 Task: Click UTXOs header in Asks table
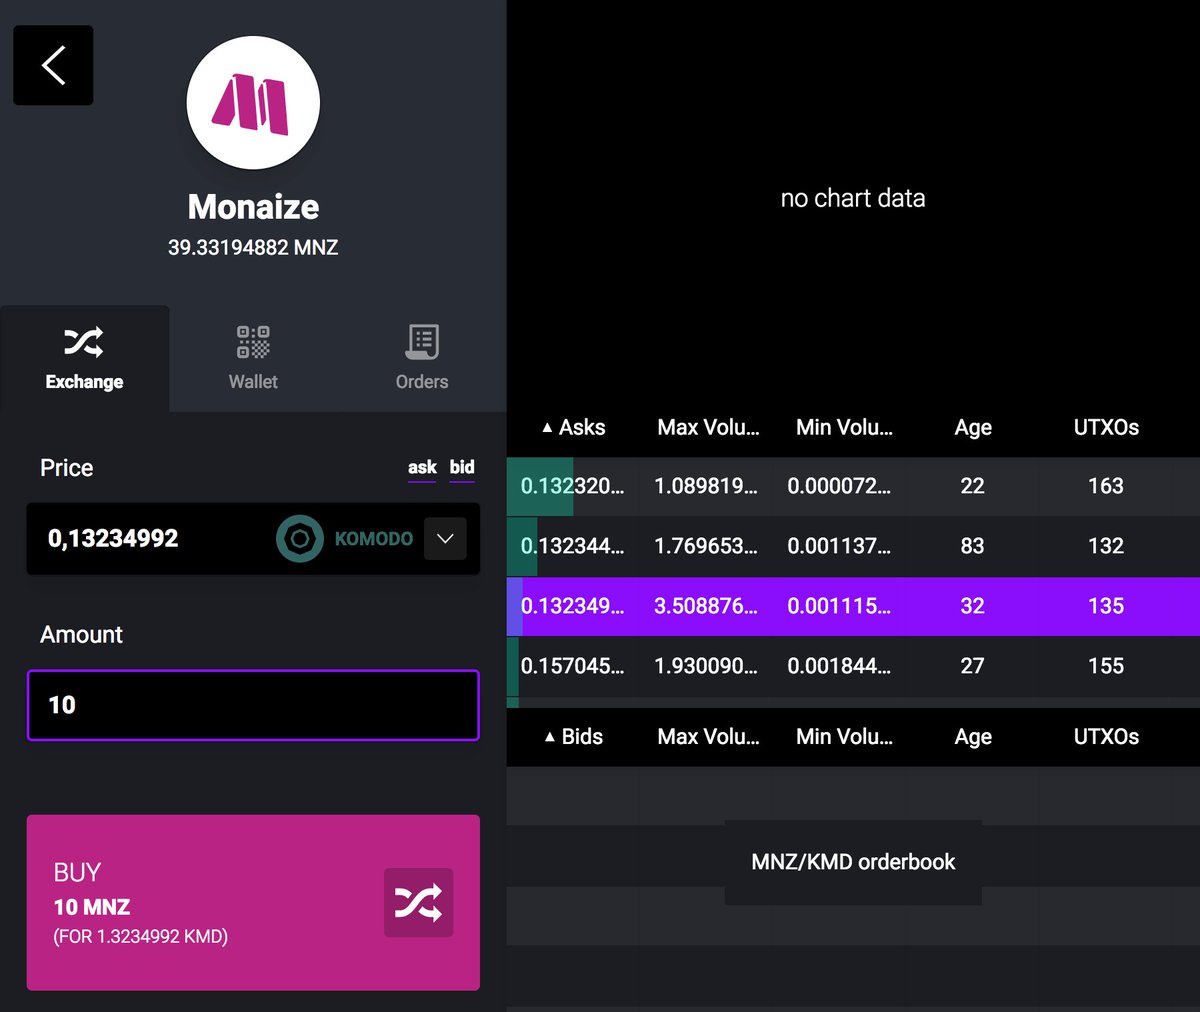coord(1106,428)
